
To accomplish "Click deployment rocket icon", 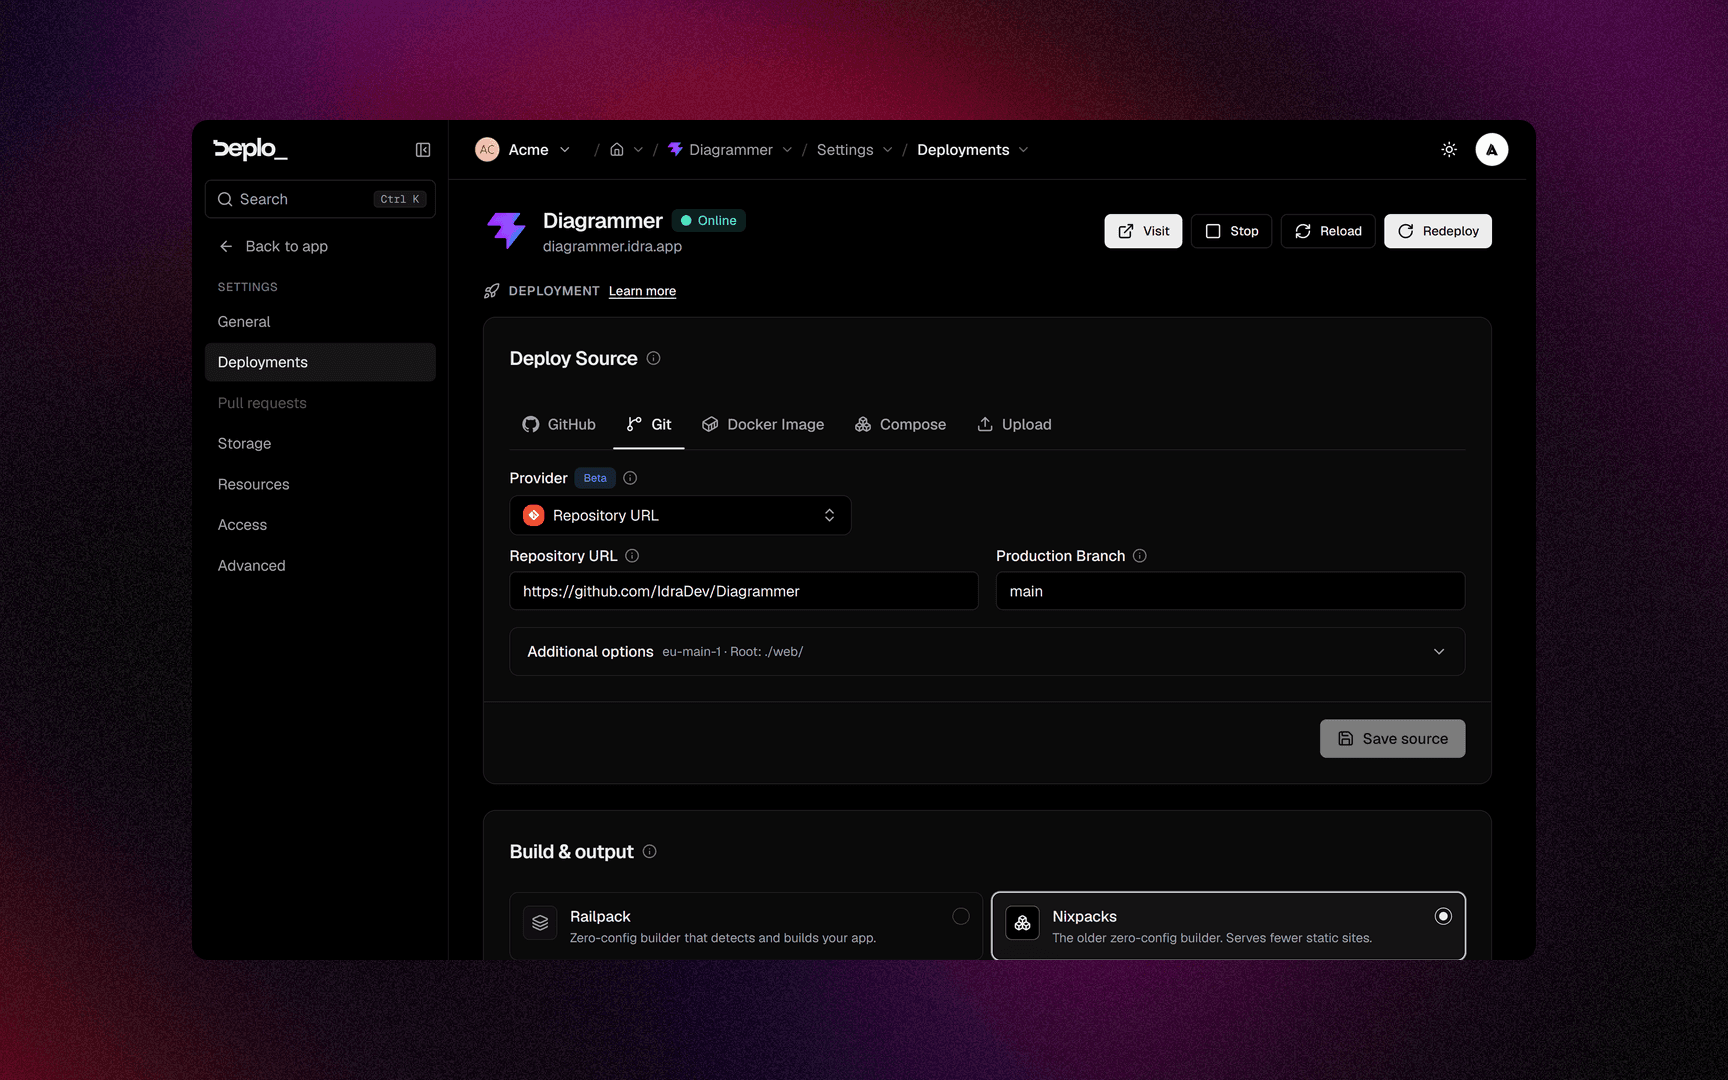I will pos(491,291).
